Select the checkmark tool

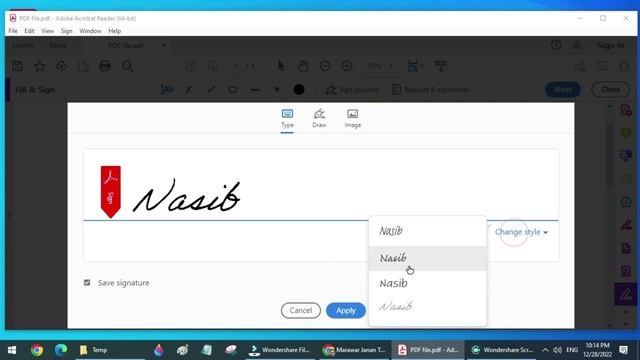pos(211,89)
